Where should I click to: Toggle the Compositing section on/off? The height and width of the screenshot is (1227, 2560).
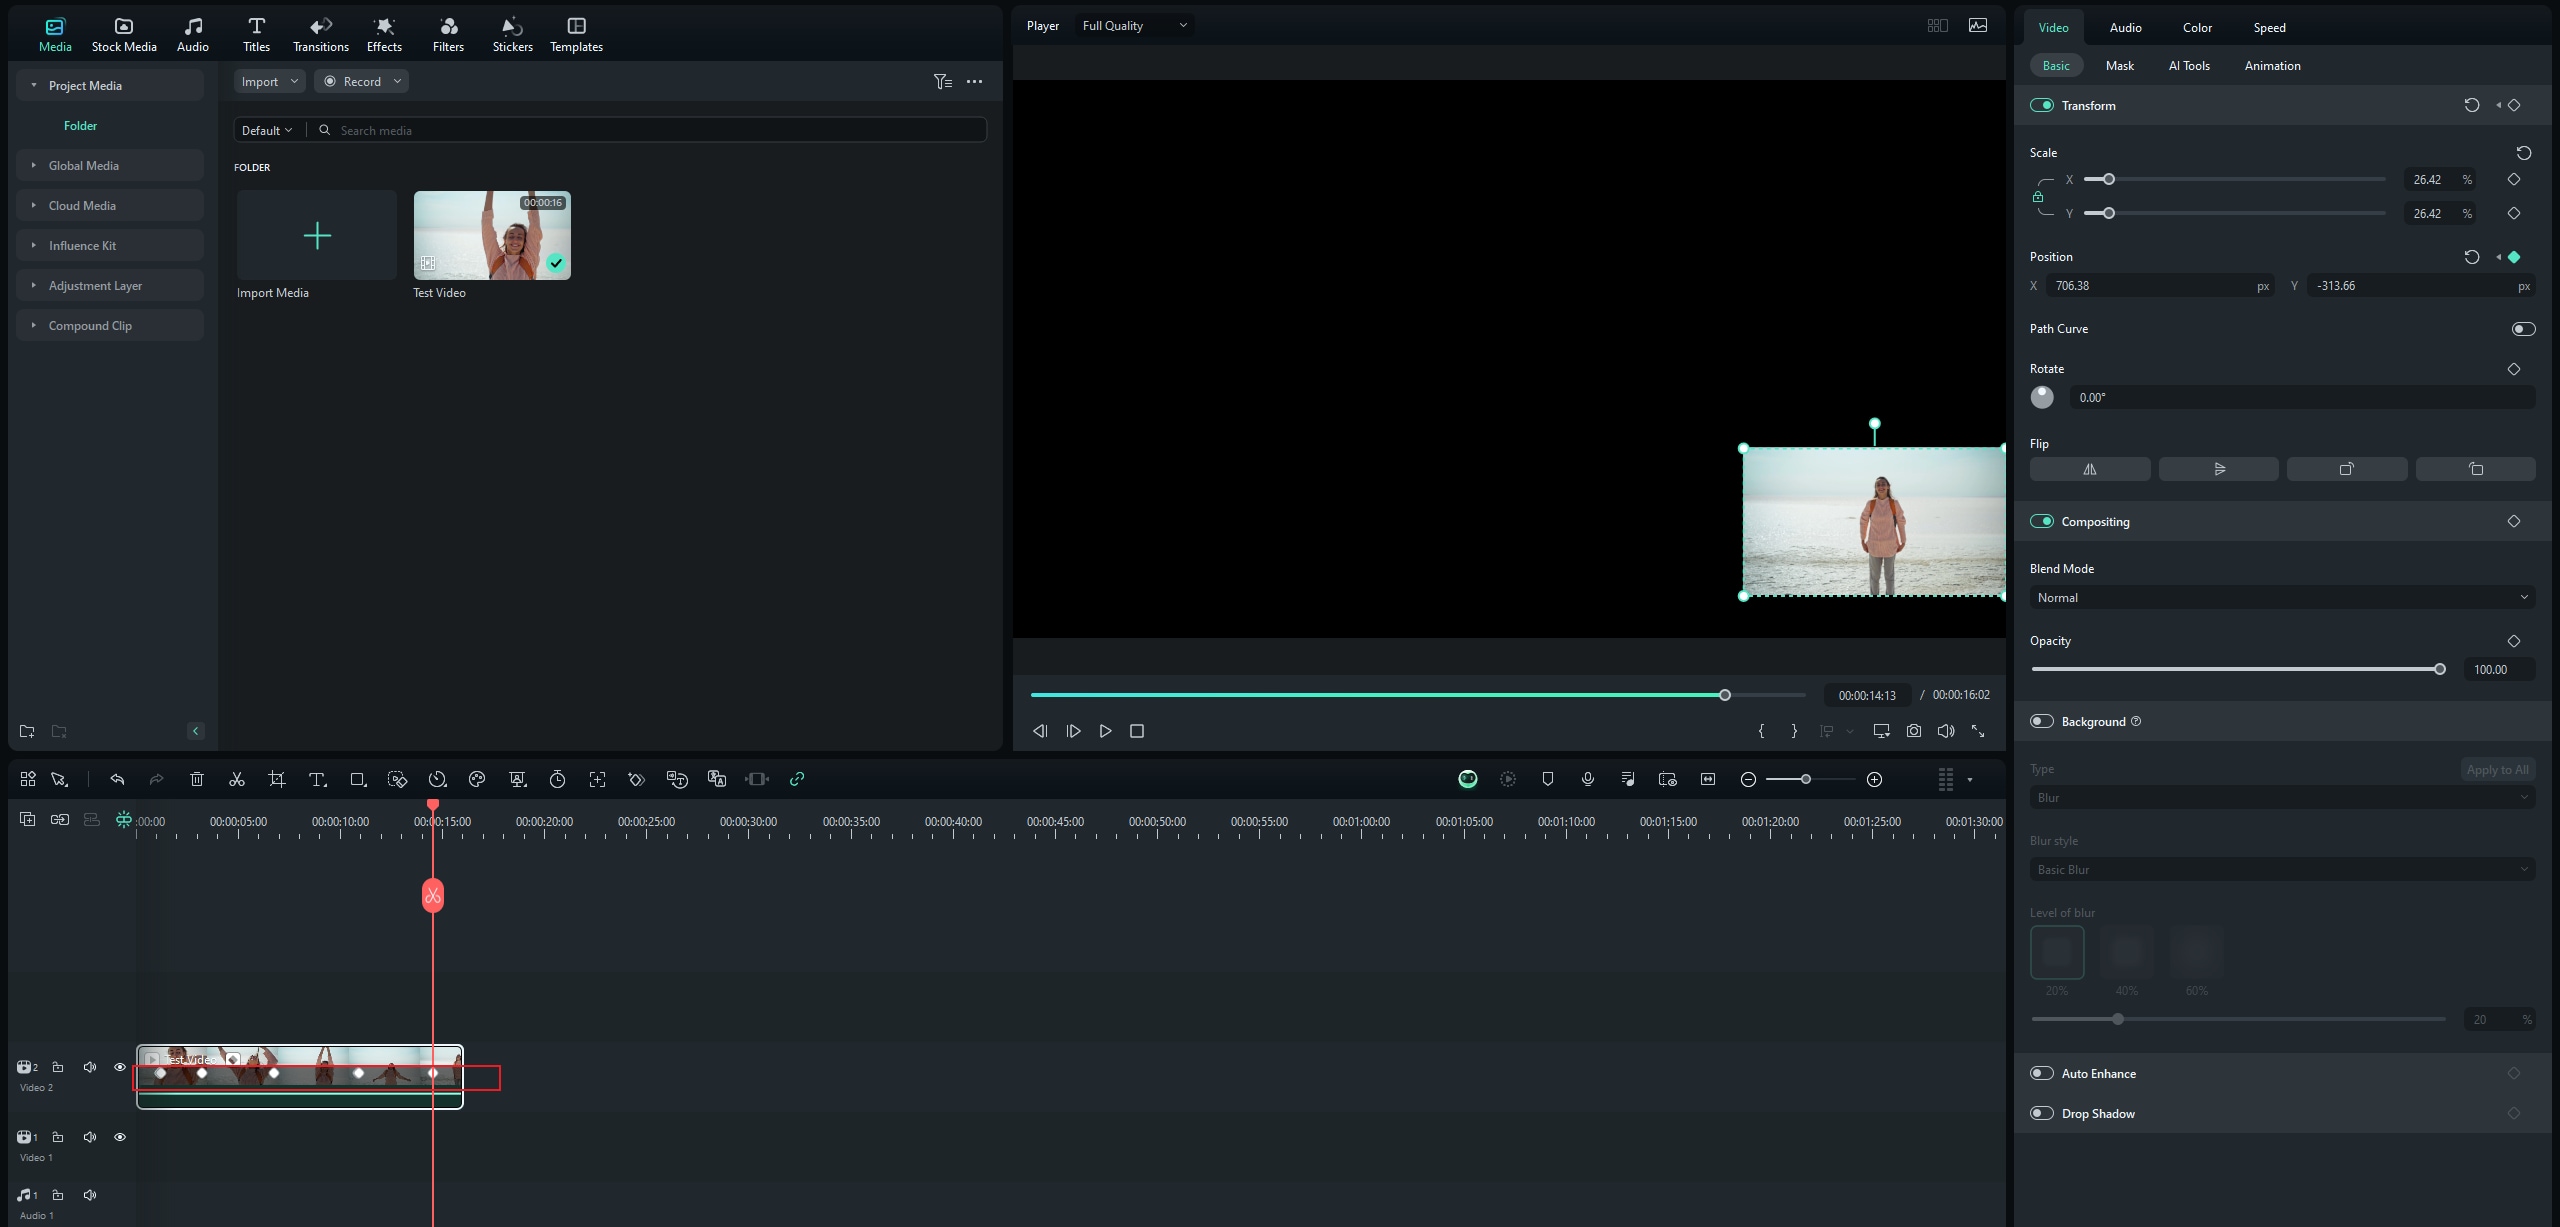click(2041, 520)
